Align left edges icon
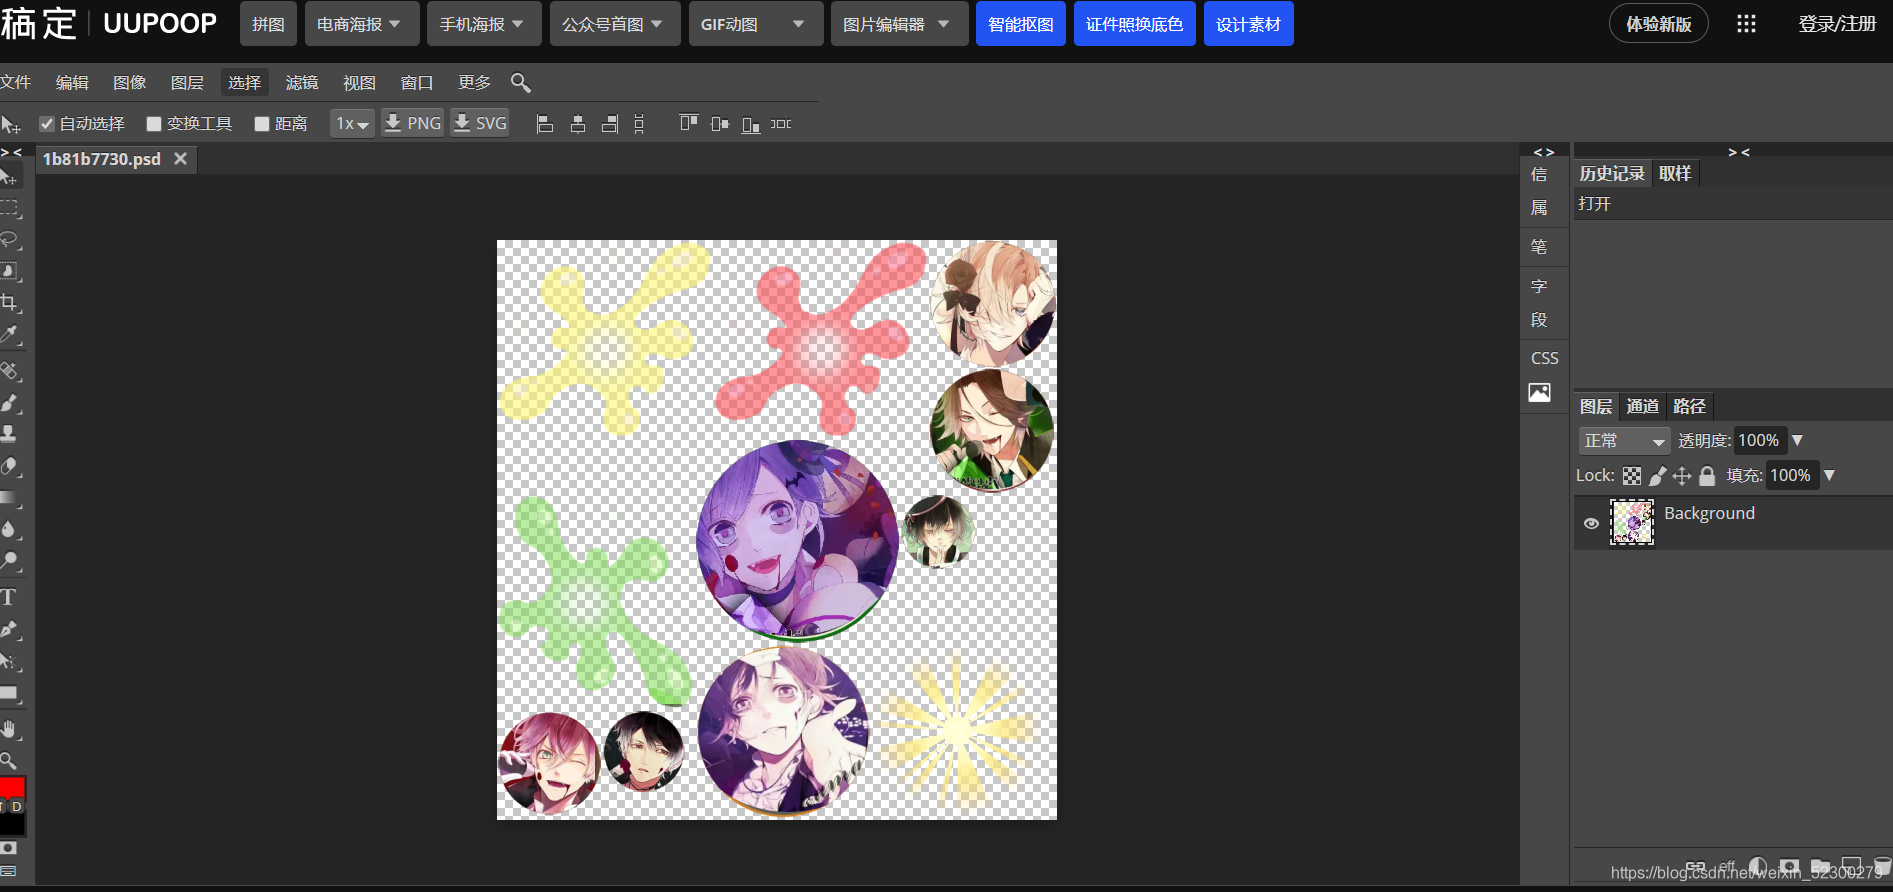1893x892 pixels. point(545,124)
